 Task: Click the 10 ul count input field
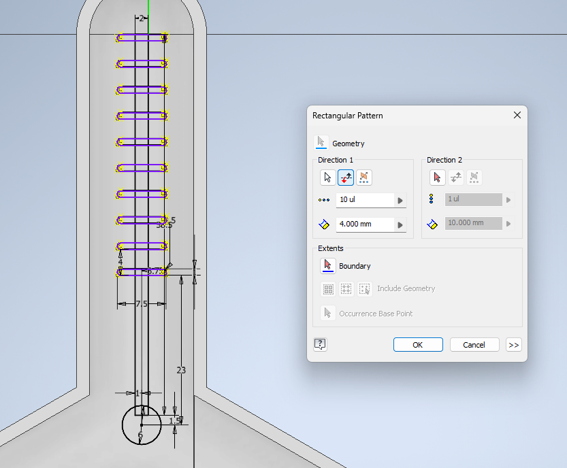[365, 200]
